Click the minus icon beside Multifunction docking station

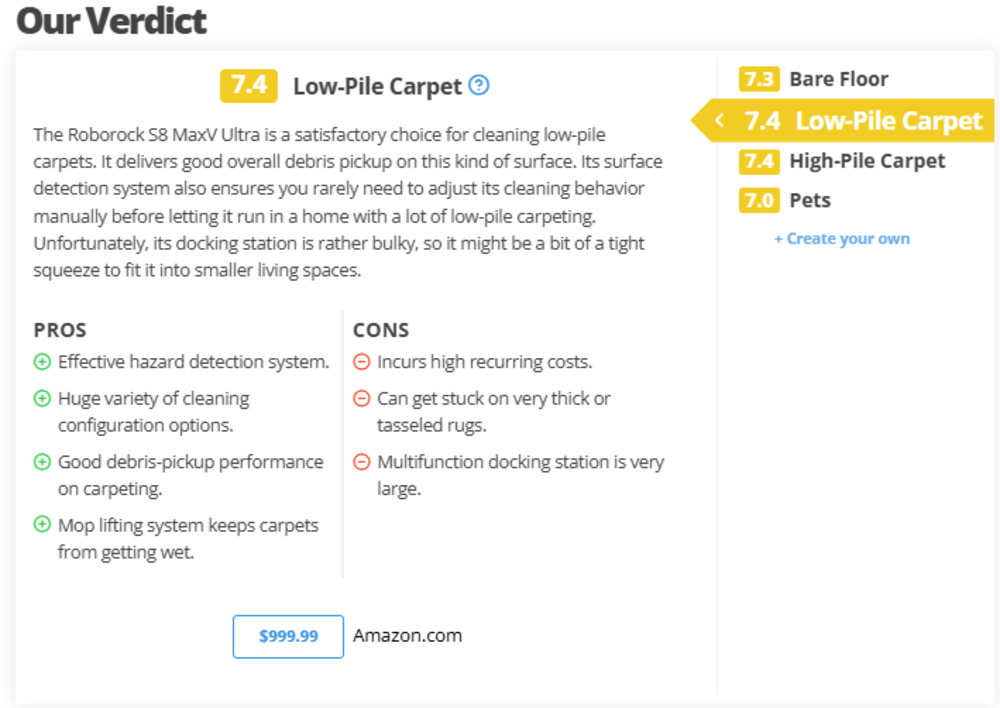tap(362, 462)
